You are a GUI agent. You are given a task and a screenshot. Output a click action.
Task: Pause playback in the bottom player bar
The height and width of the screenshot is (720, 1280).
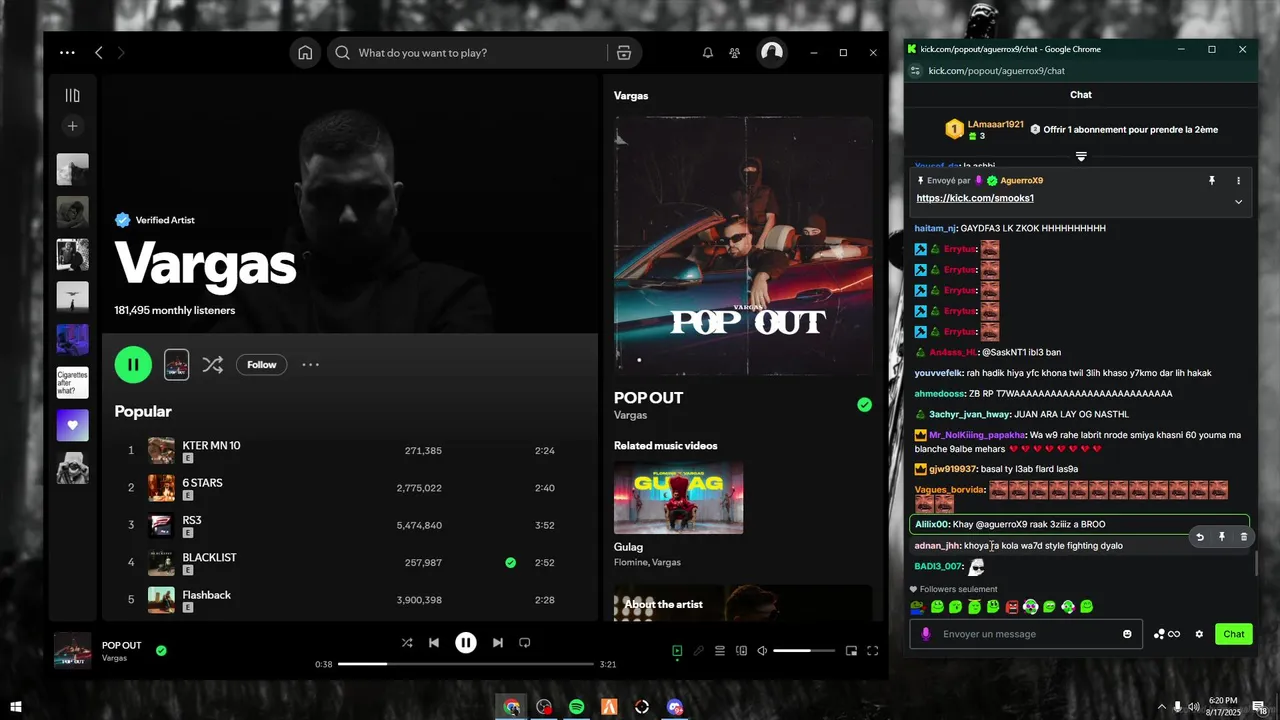tap(466, 643)
